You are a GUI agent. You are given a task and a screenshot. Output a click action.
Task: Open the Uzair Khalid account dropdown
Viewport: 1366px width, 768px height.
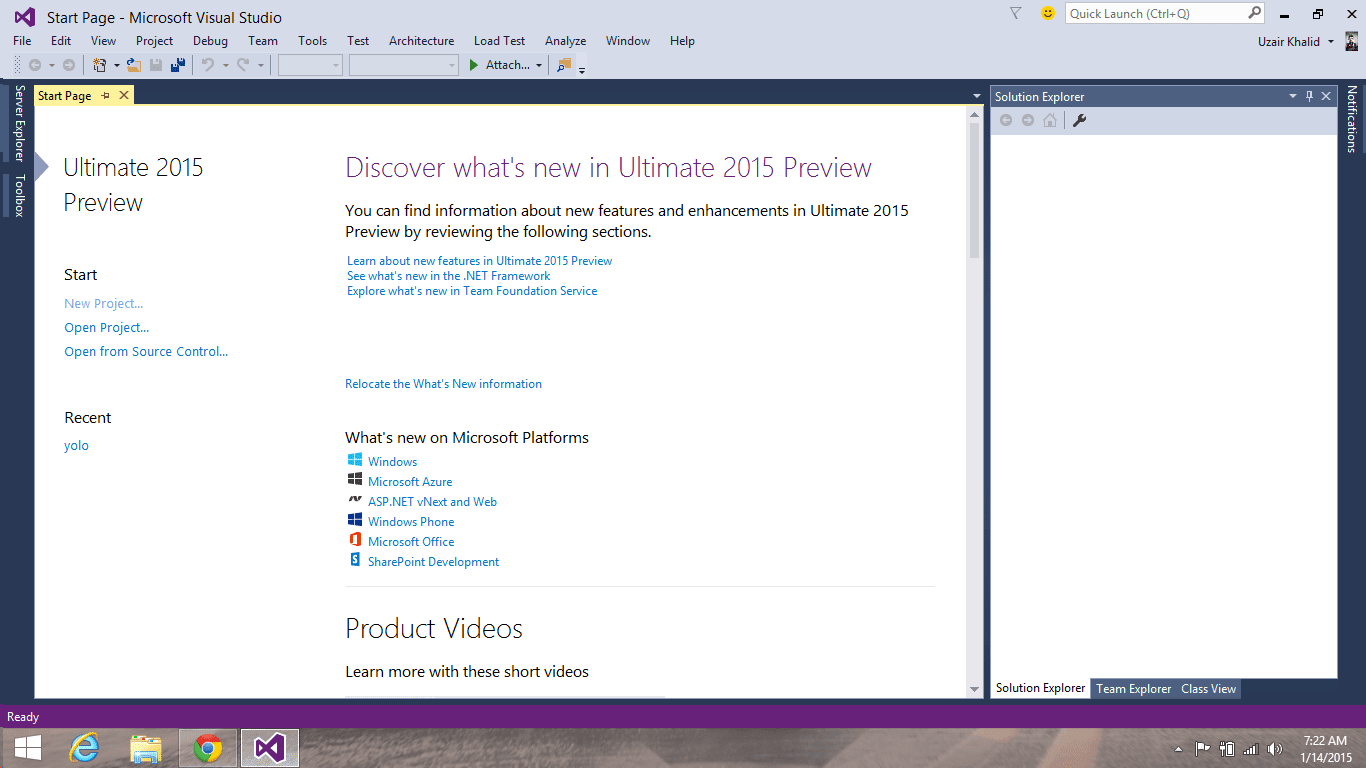tap(1330, 42)
